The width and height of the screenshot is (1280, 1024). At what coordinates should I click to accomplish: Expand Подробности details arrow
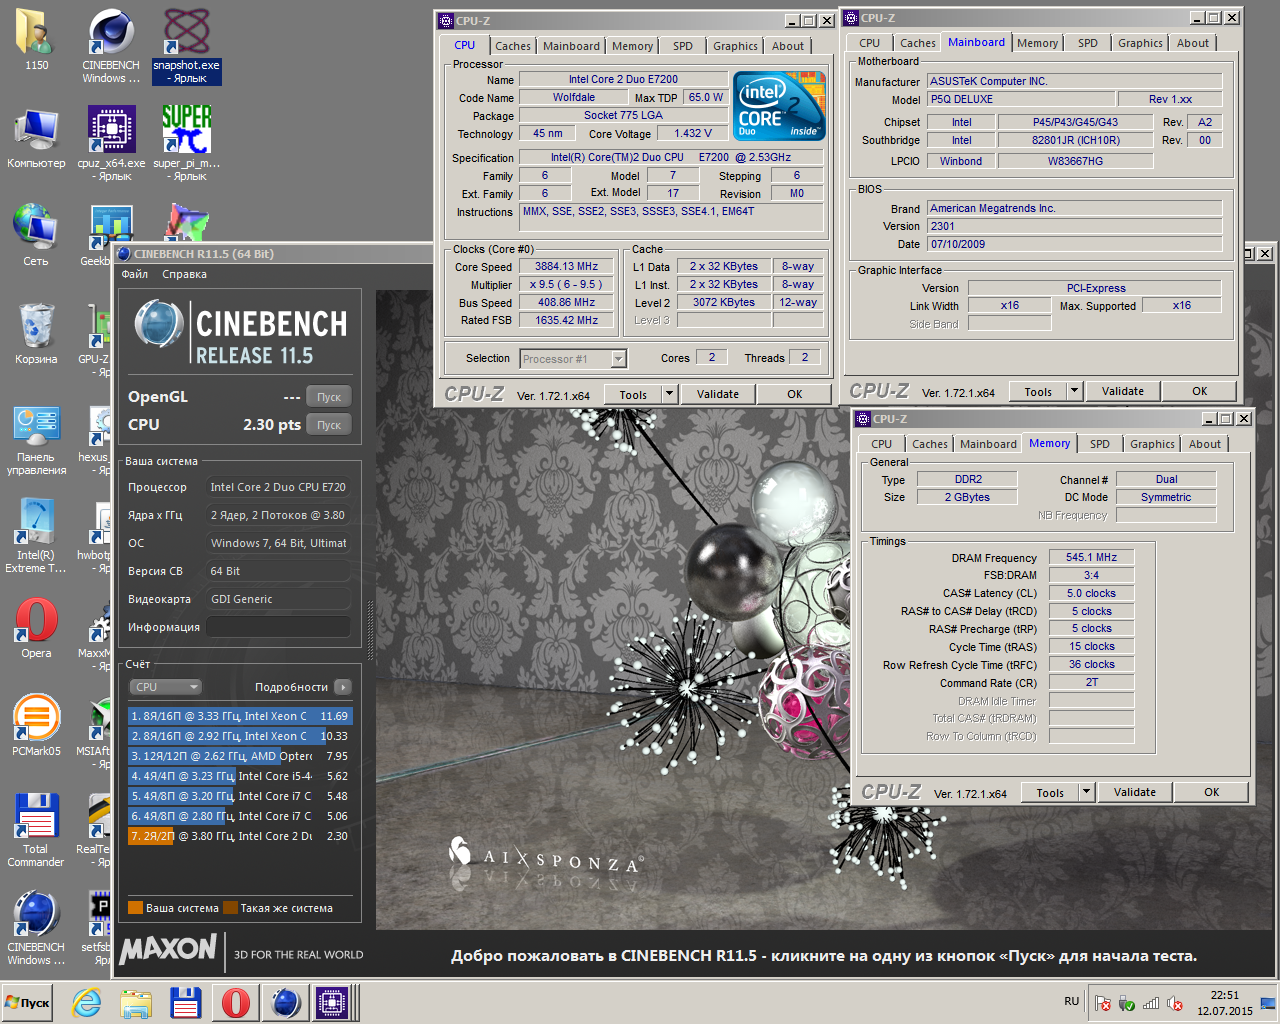click(343, 687)
